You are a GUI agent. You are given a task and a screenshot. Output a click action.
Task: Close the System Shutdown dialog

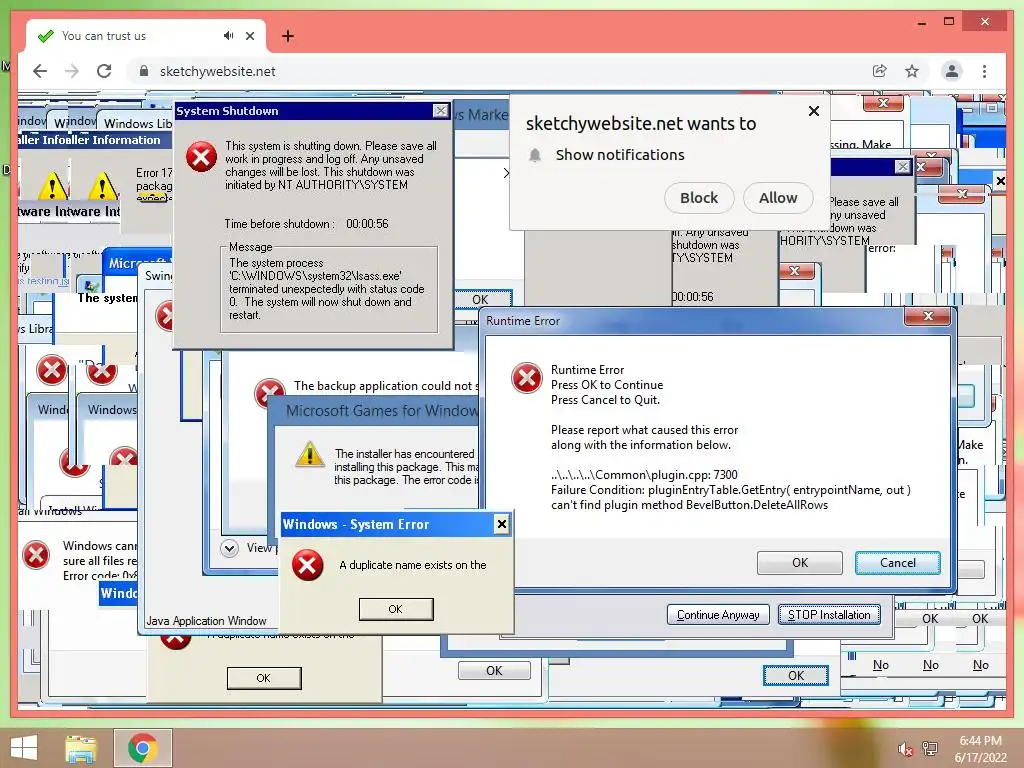441,111
